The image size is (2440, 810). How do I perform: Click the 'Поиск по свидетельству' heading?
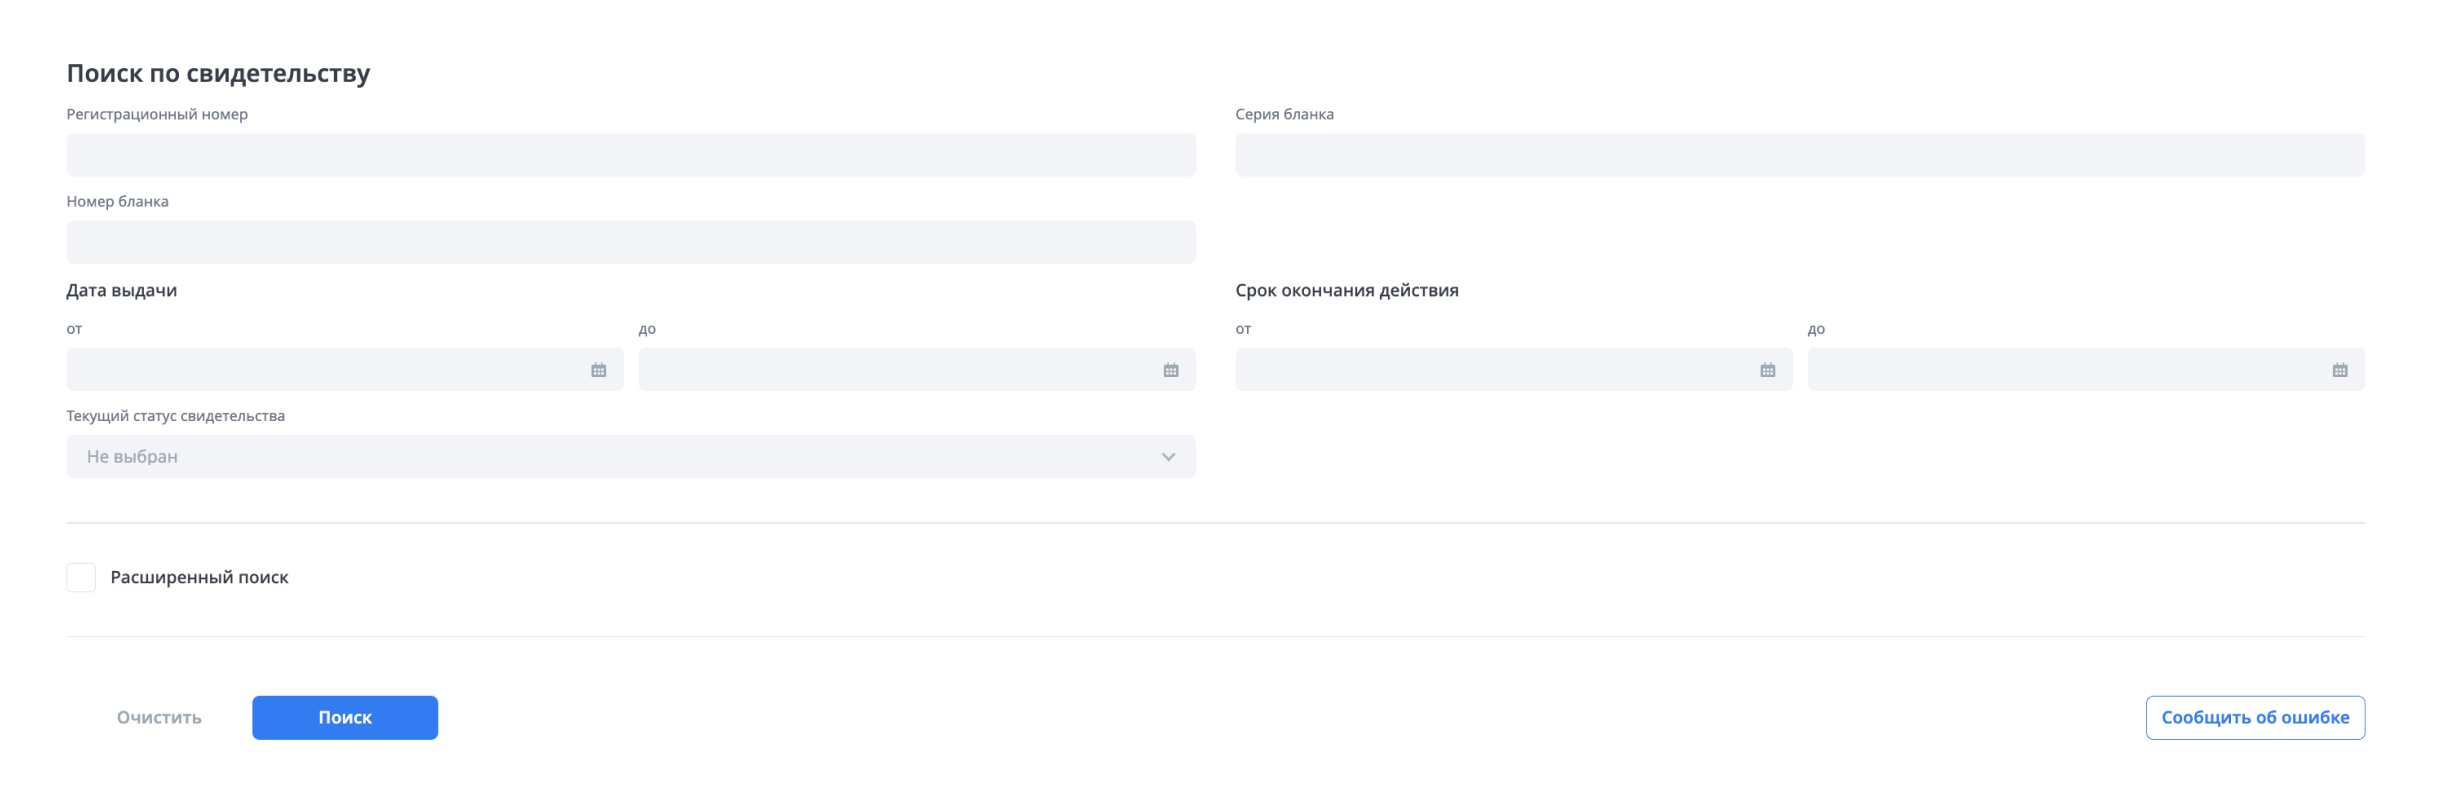pyautogui.click(x=218, y=73)
